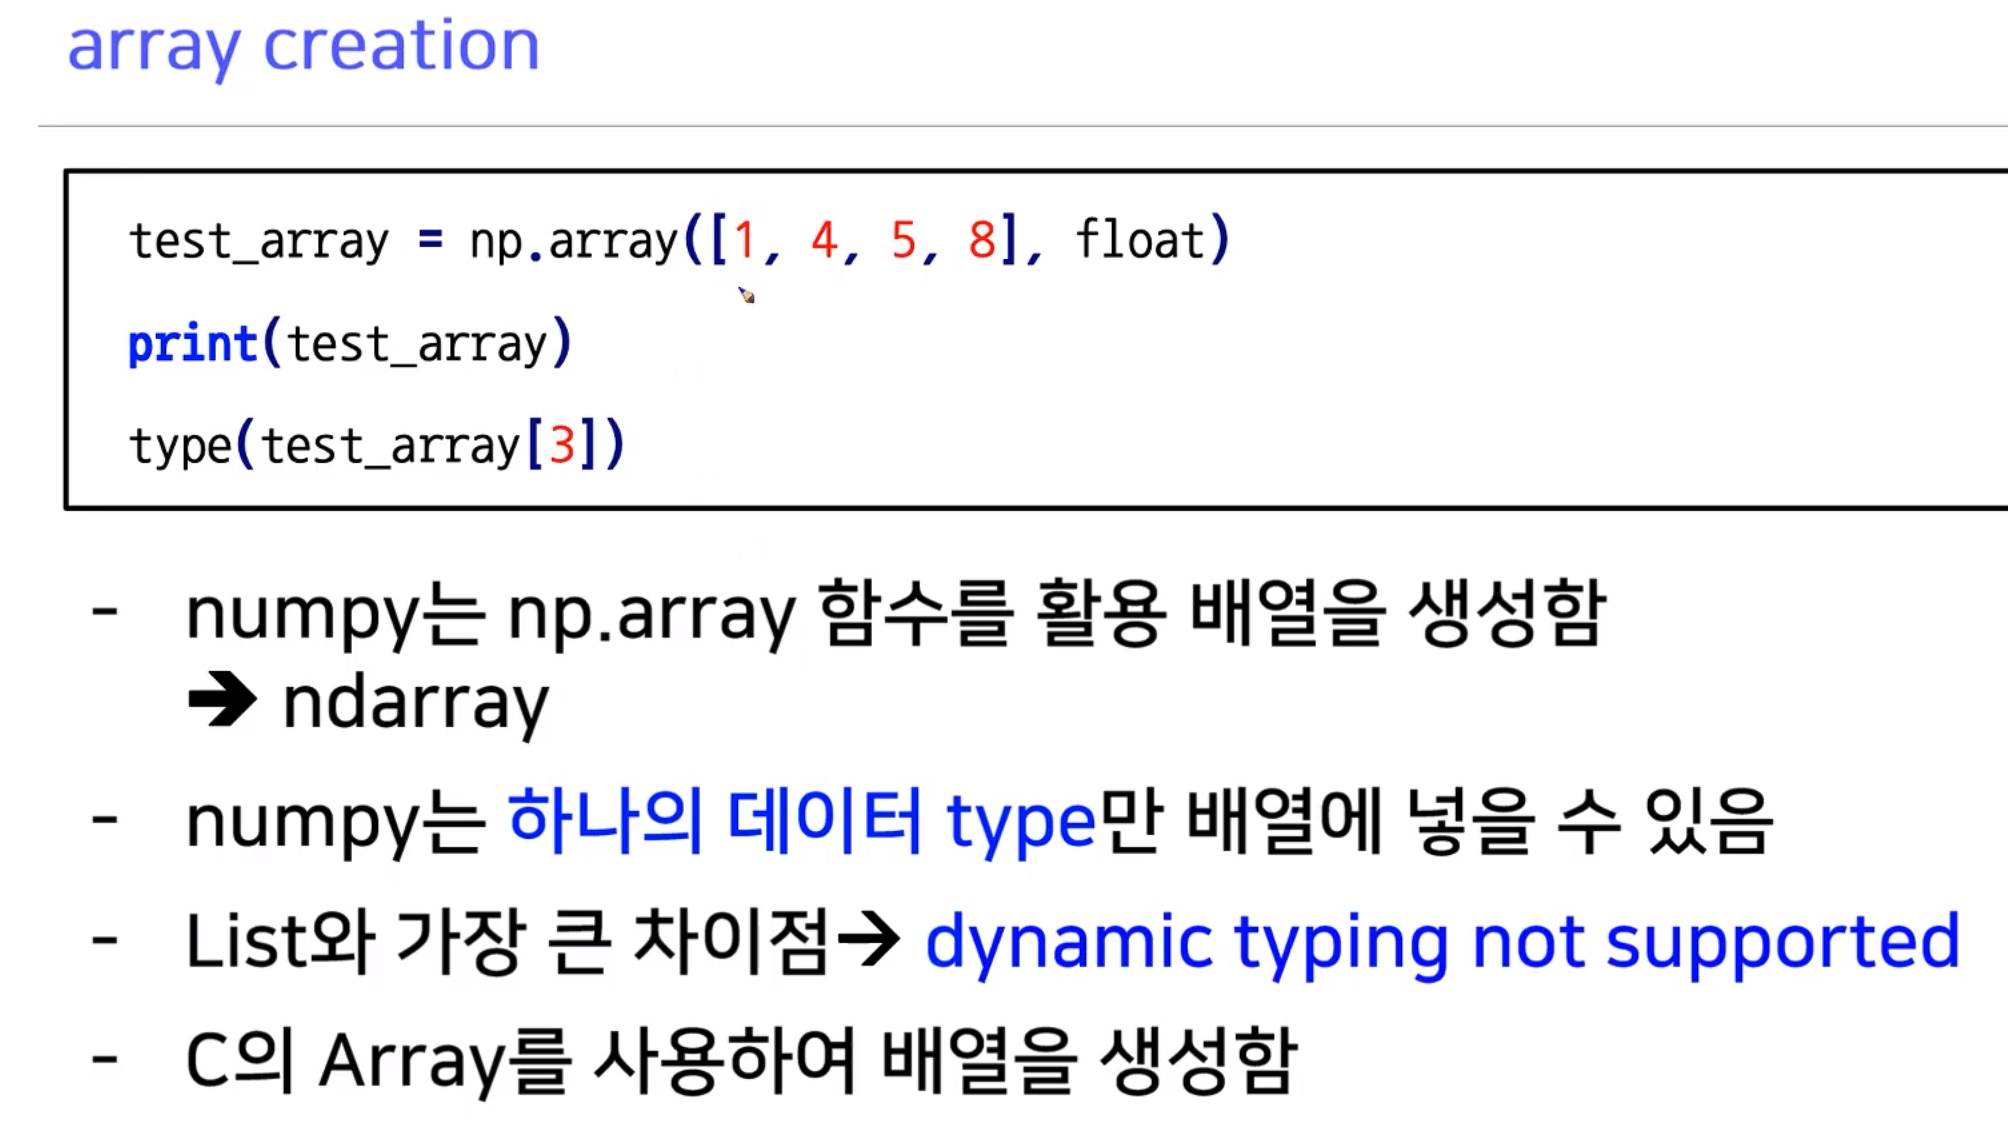Click the arrow after "차이점"
The image size is (2008, 1142).
click(x=868, y=940)
